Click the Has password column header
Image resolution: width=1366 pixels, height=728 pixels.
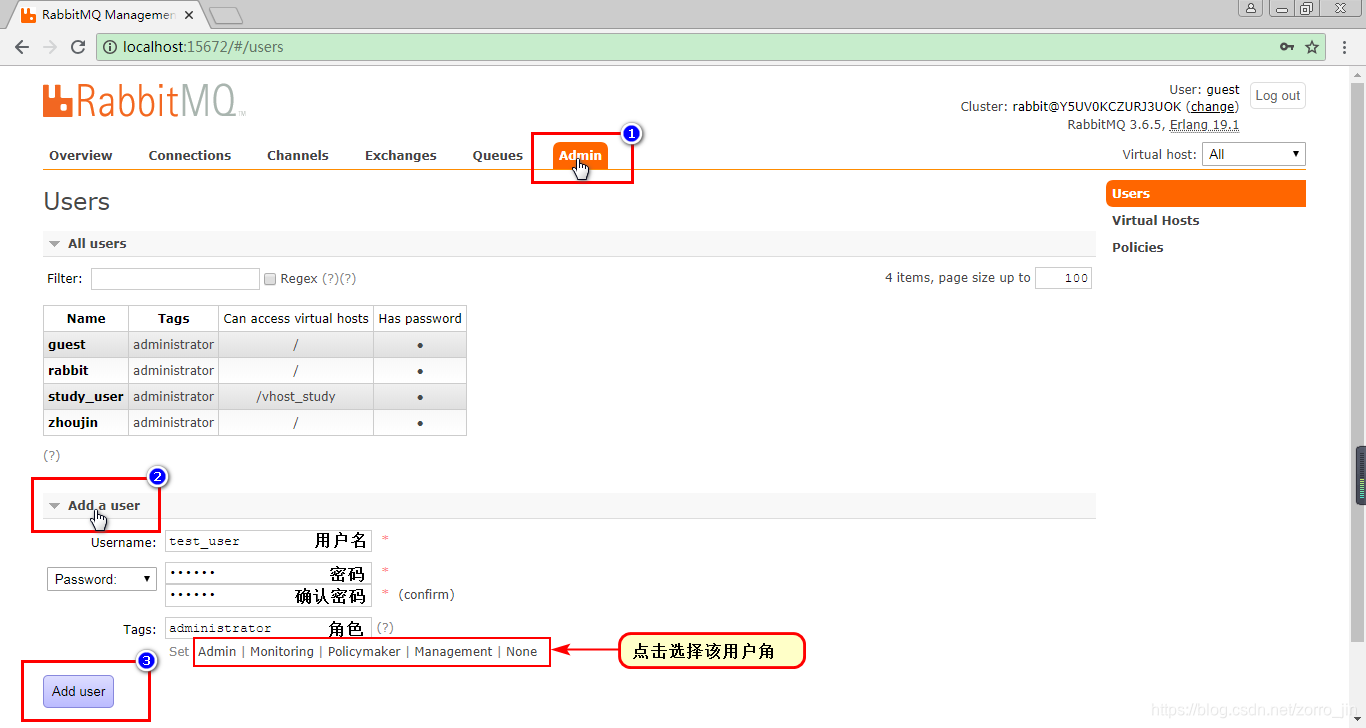click(x=420, y=319)
